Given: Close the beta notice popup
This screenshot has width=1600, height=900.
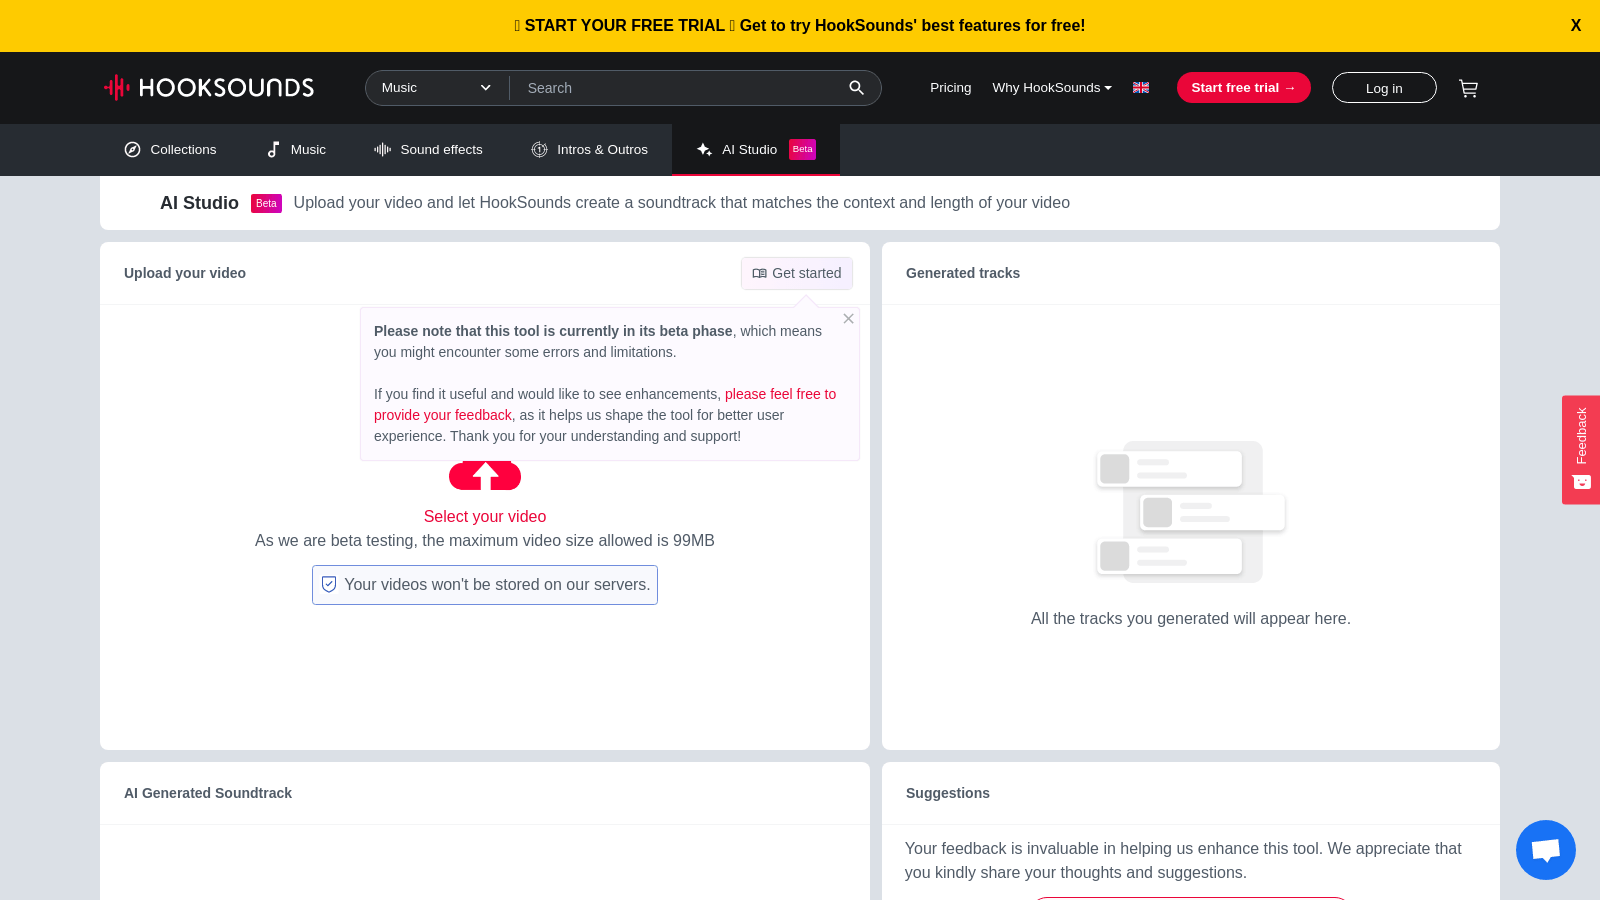Looking at the screenshot, I should coord(848,319).
